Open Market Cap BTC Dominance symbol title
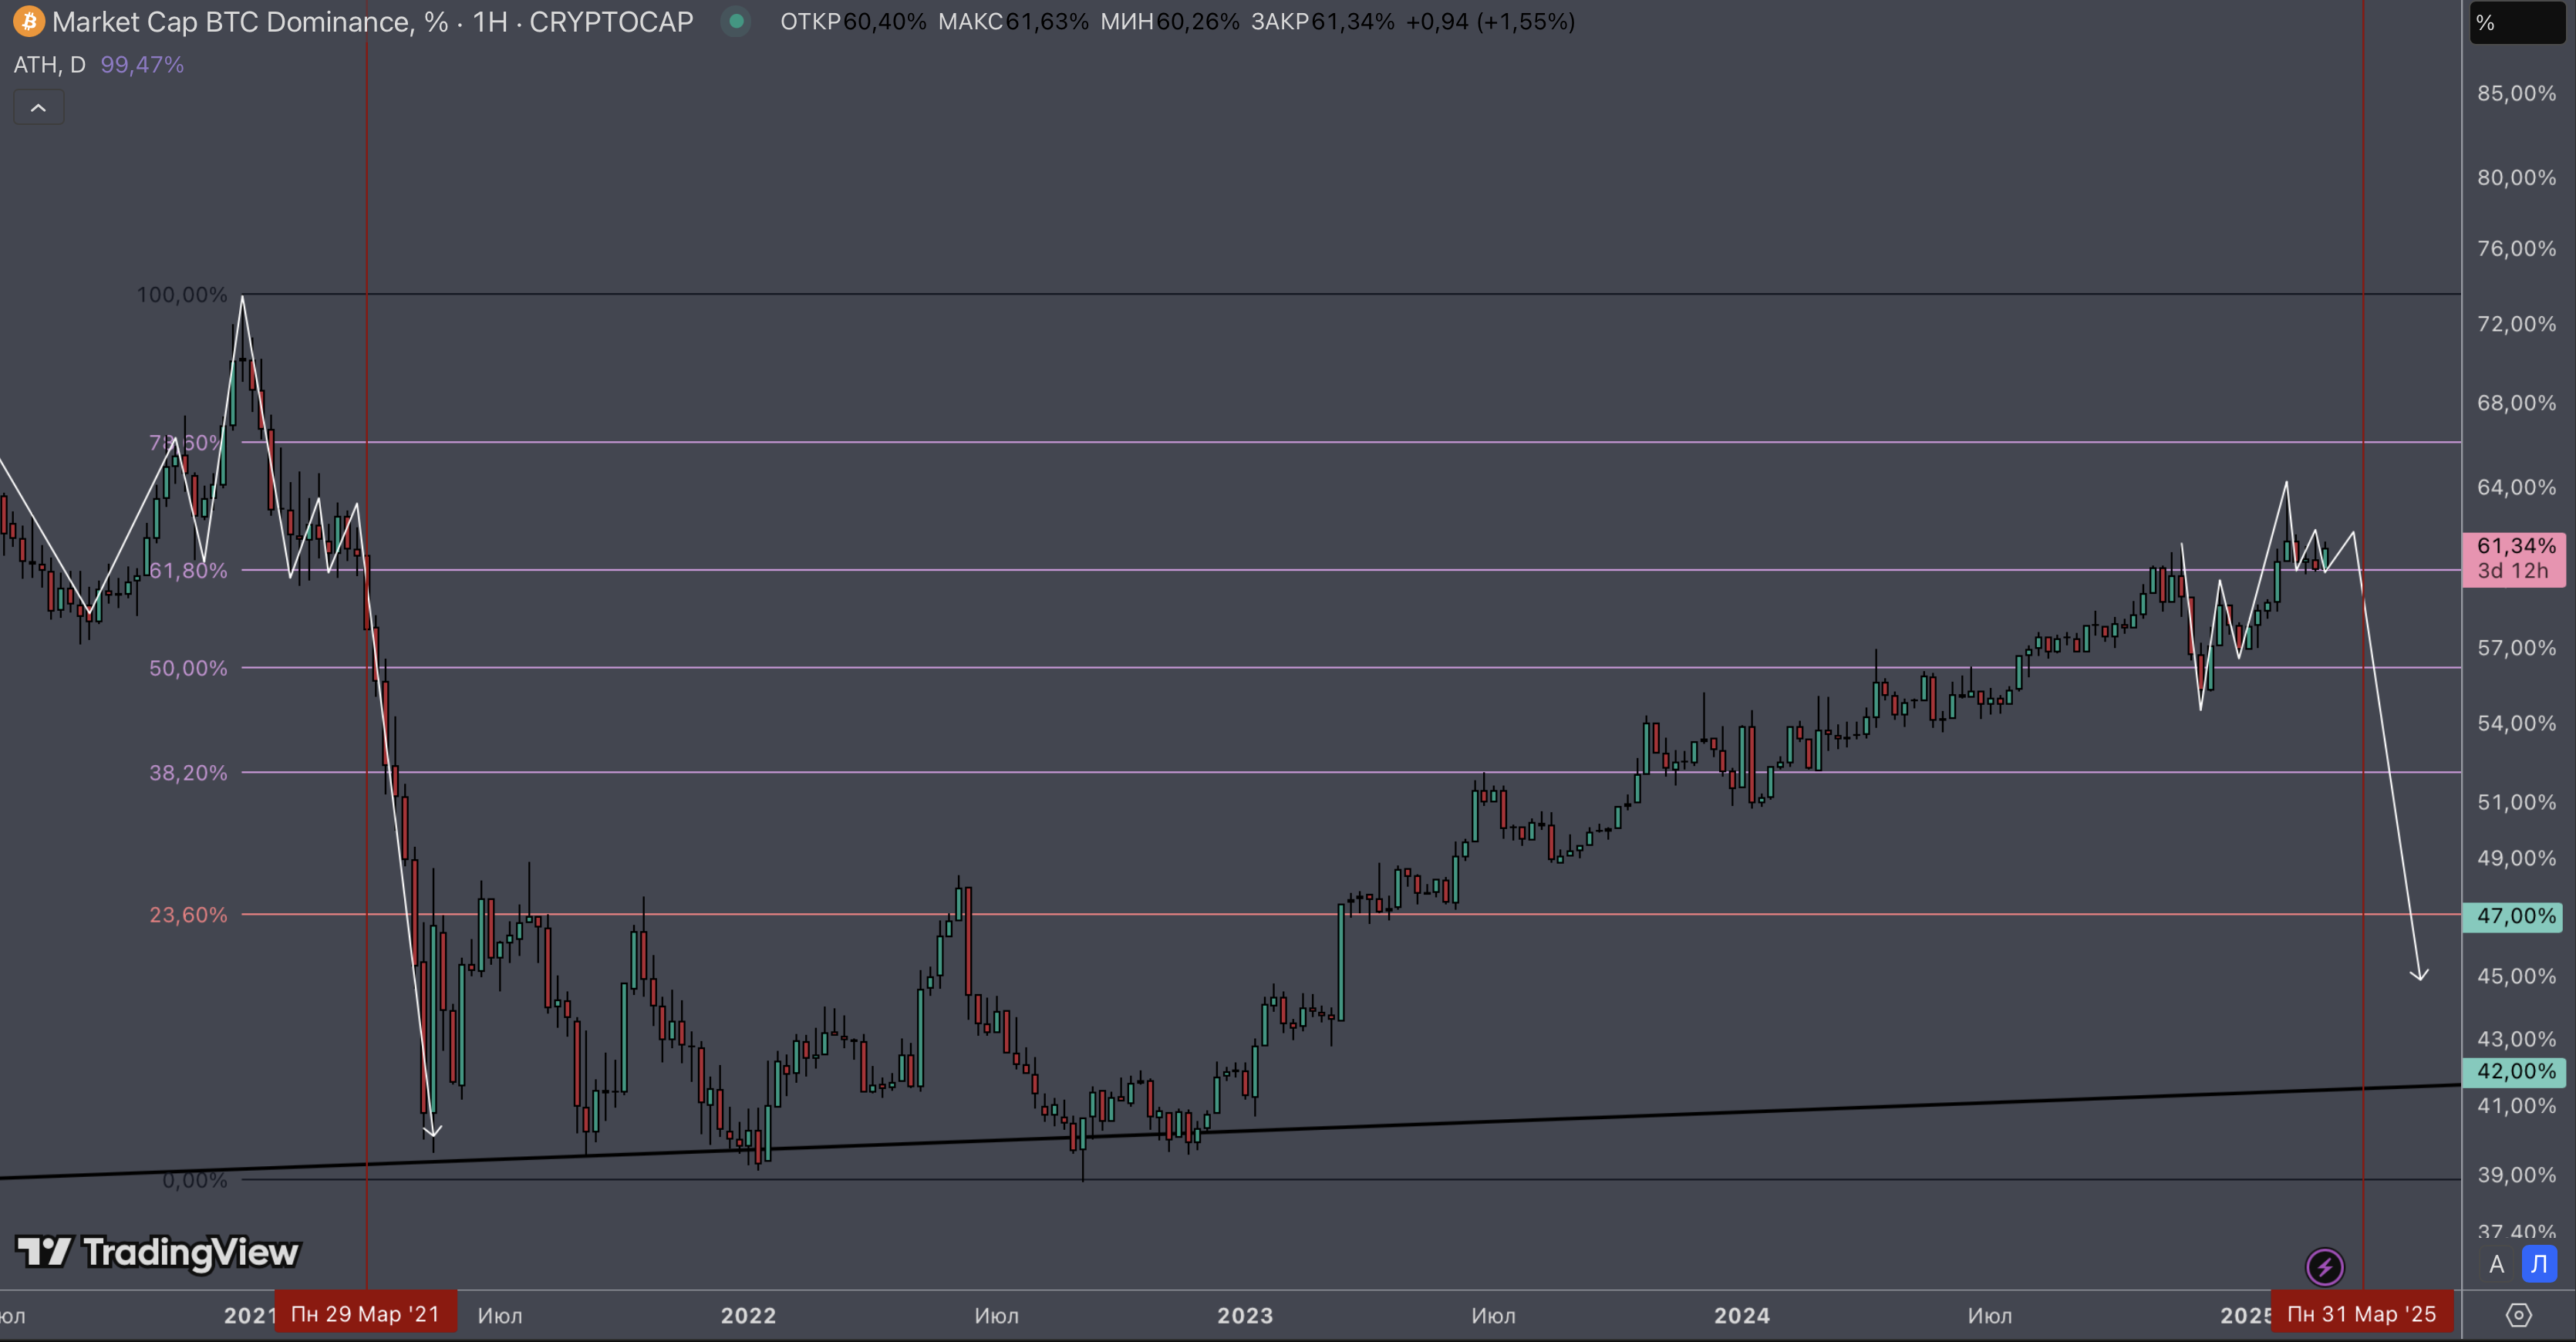The height and width of the screenshot is (1342, 2576). [372, 21]
